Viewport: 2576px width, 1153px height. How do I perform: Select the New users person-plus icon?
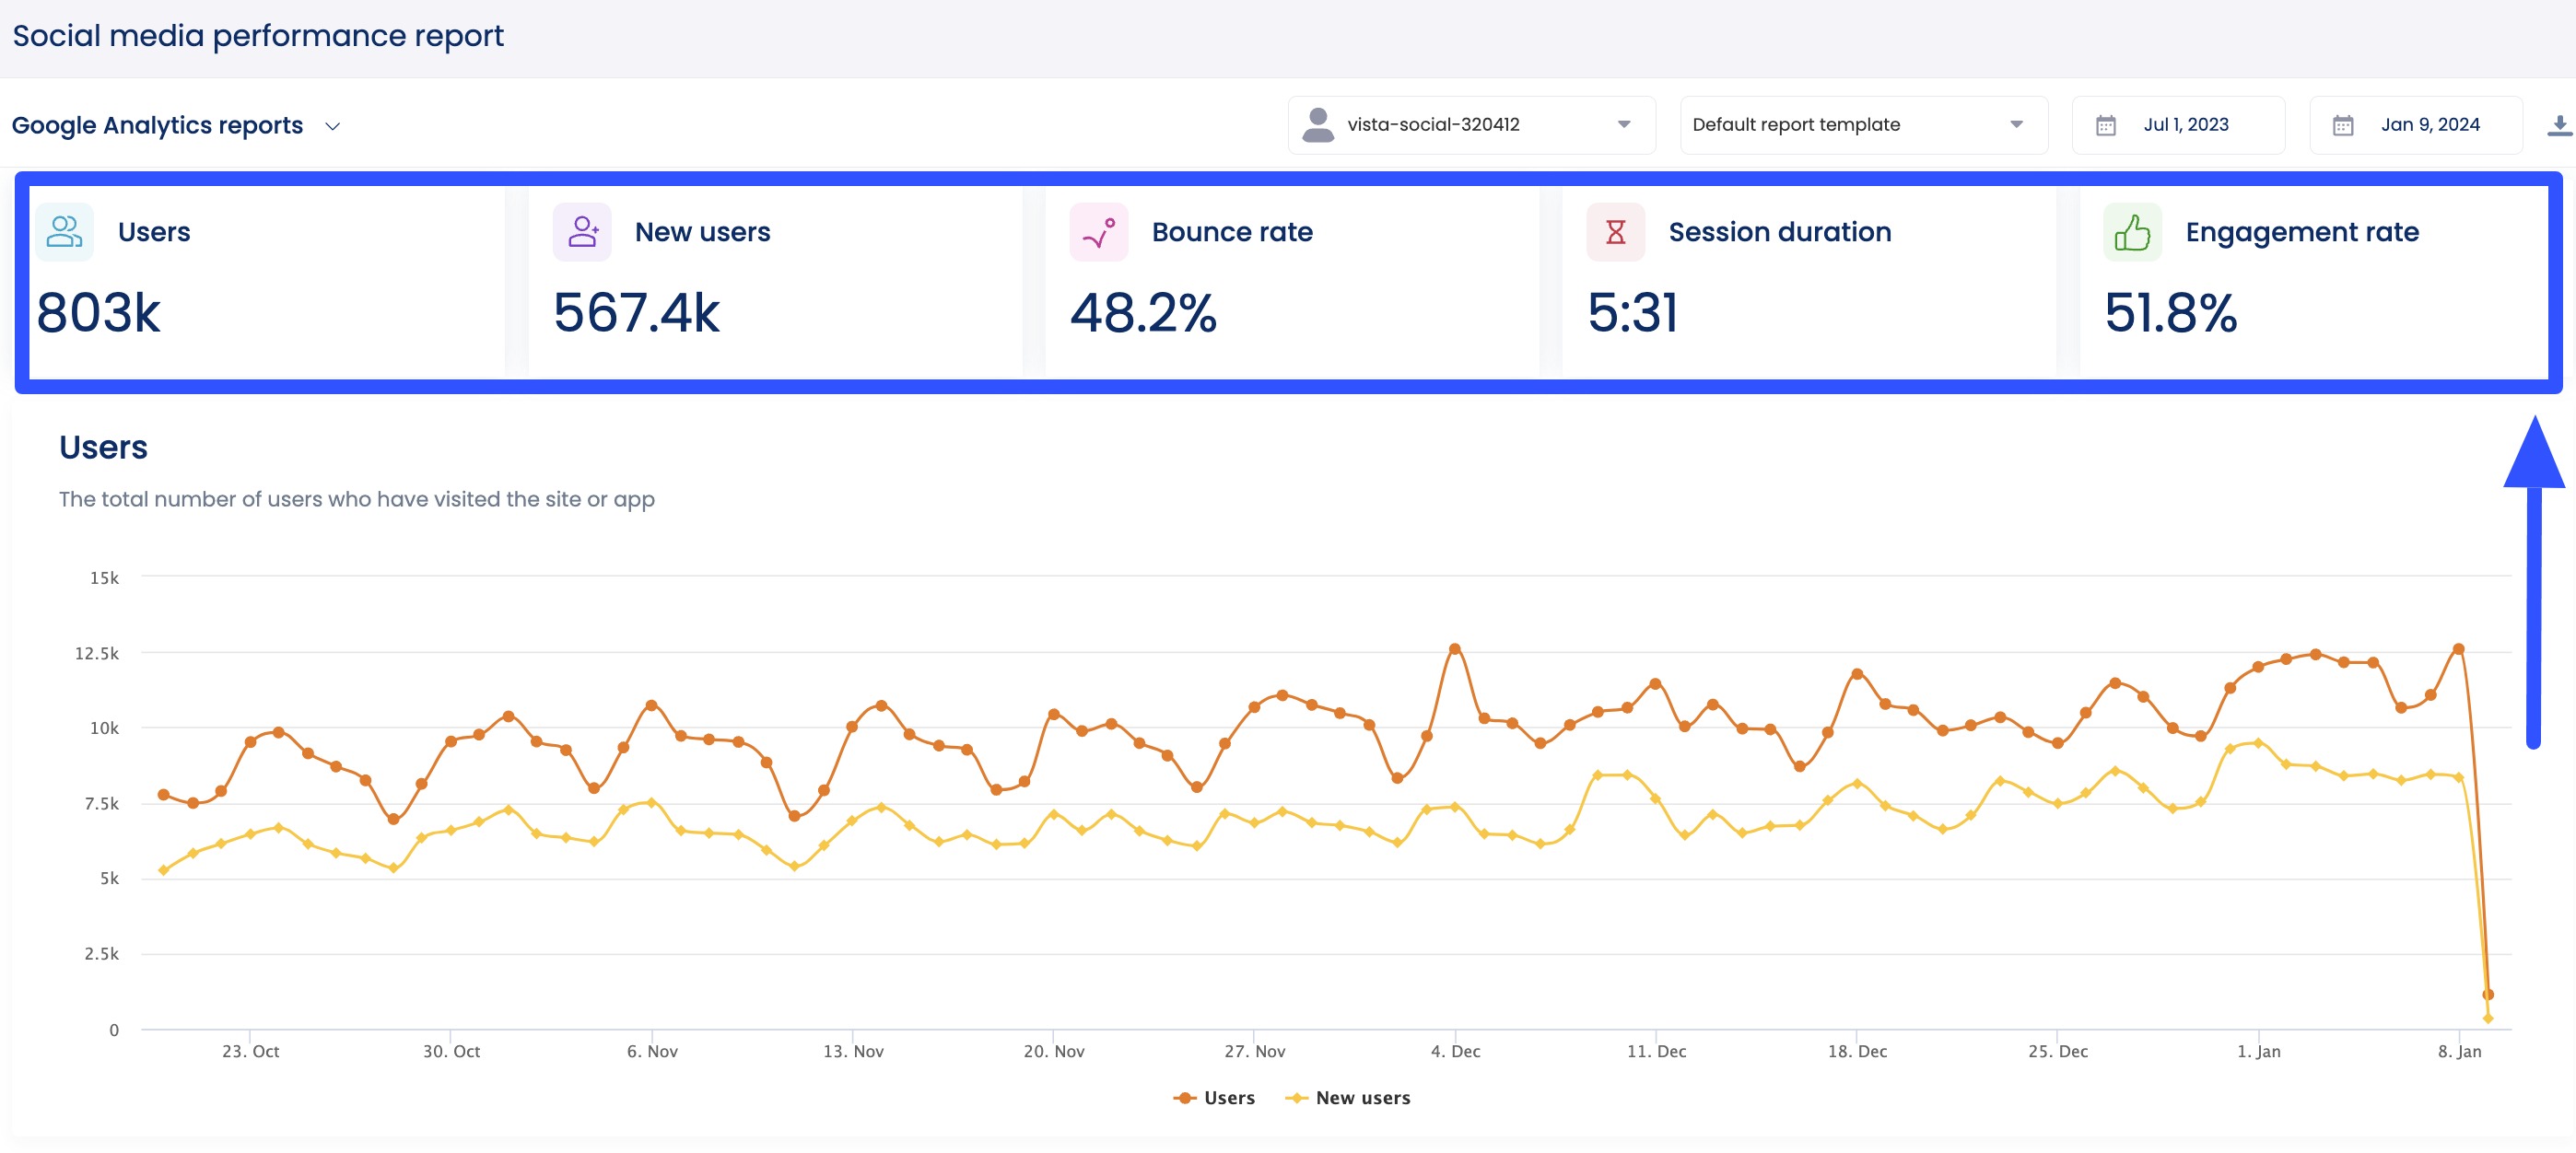coord(581,231)
